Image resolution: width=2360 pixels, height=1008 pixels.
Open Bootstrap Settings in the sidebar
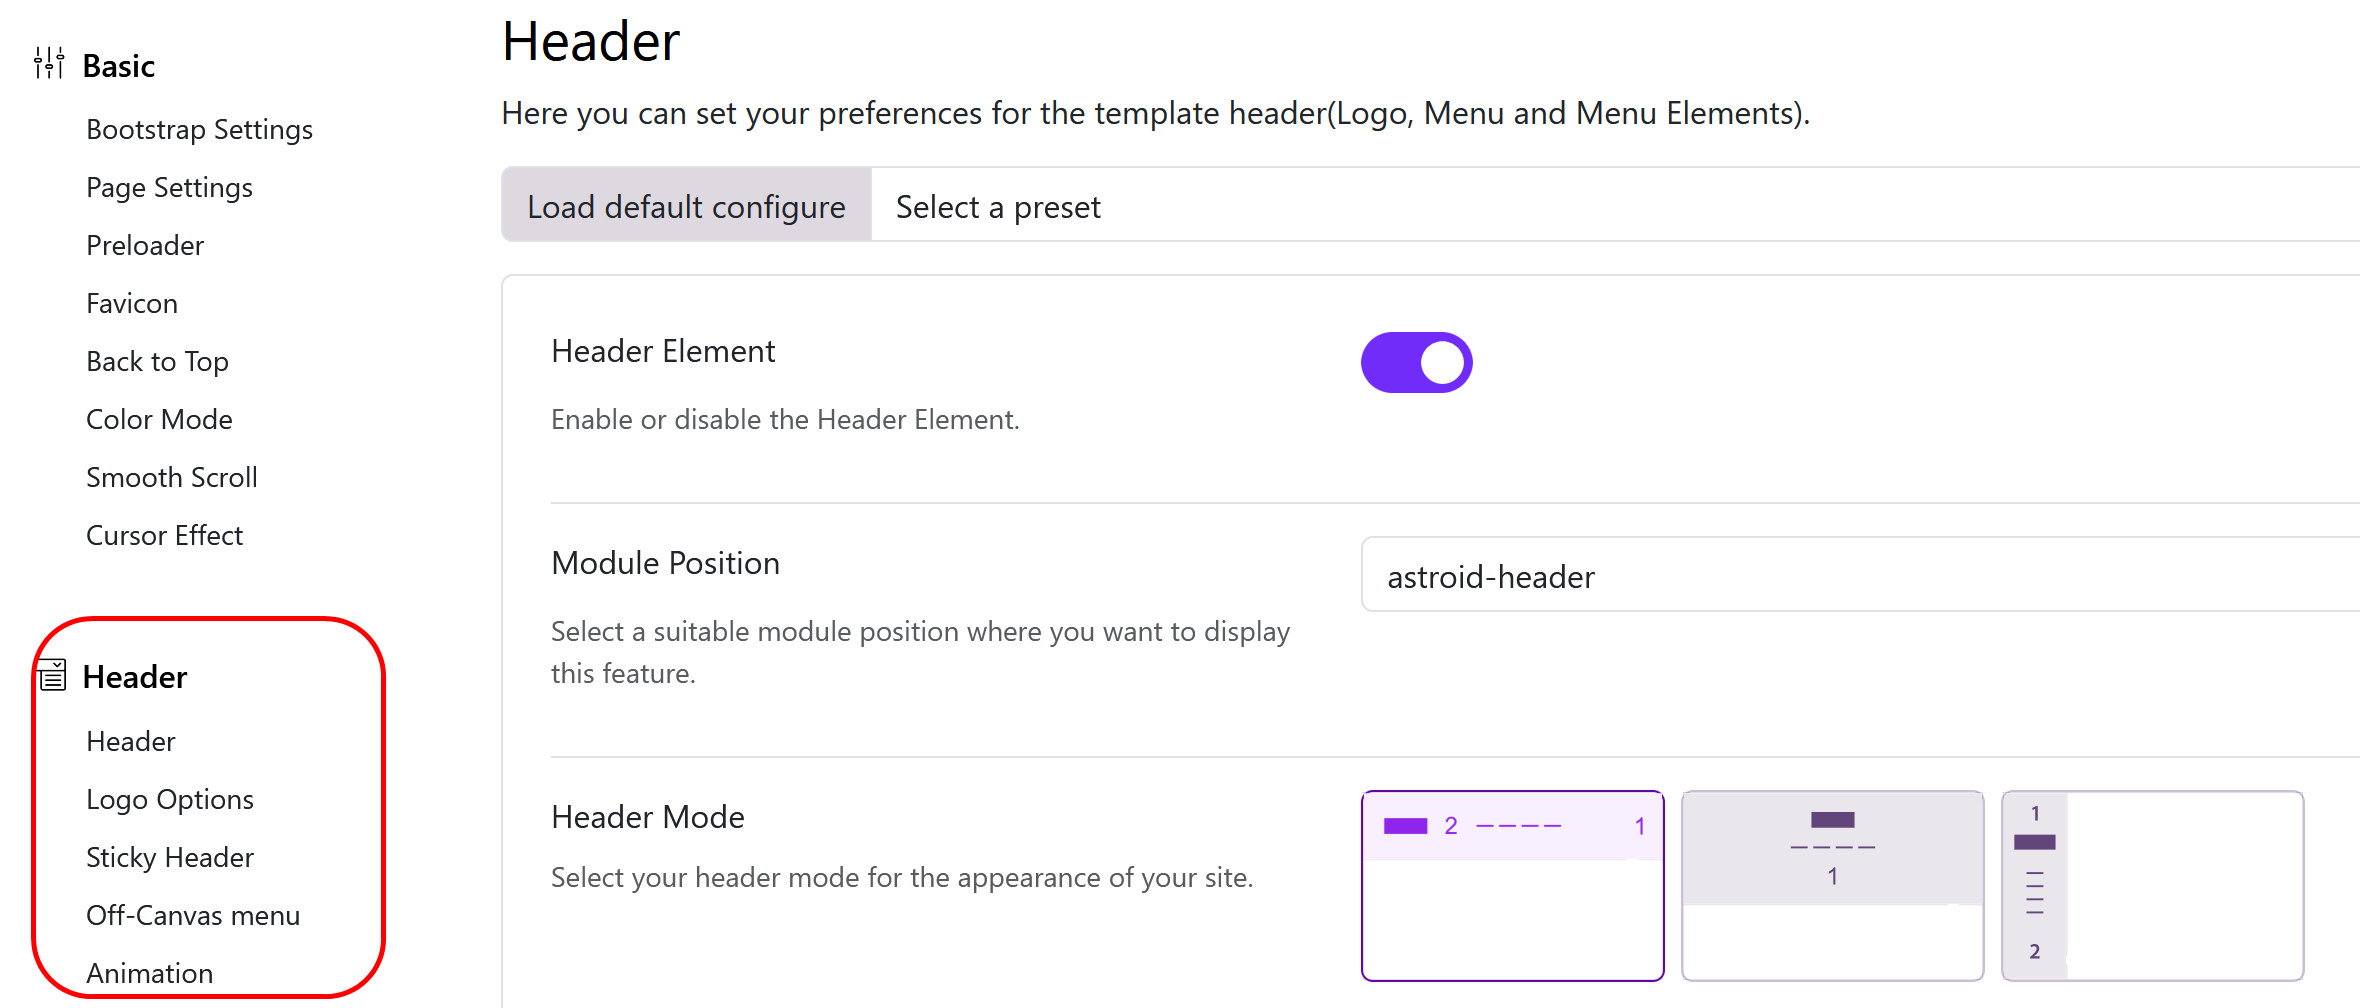[x=199, y=129]
